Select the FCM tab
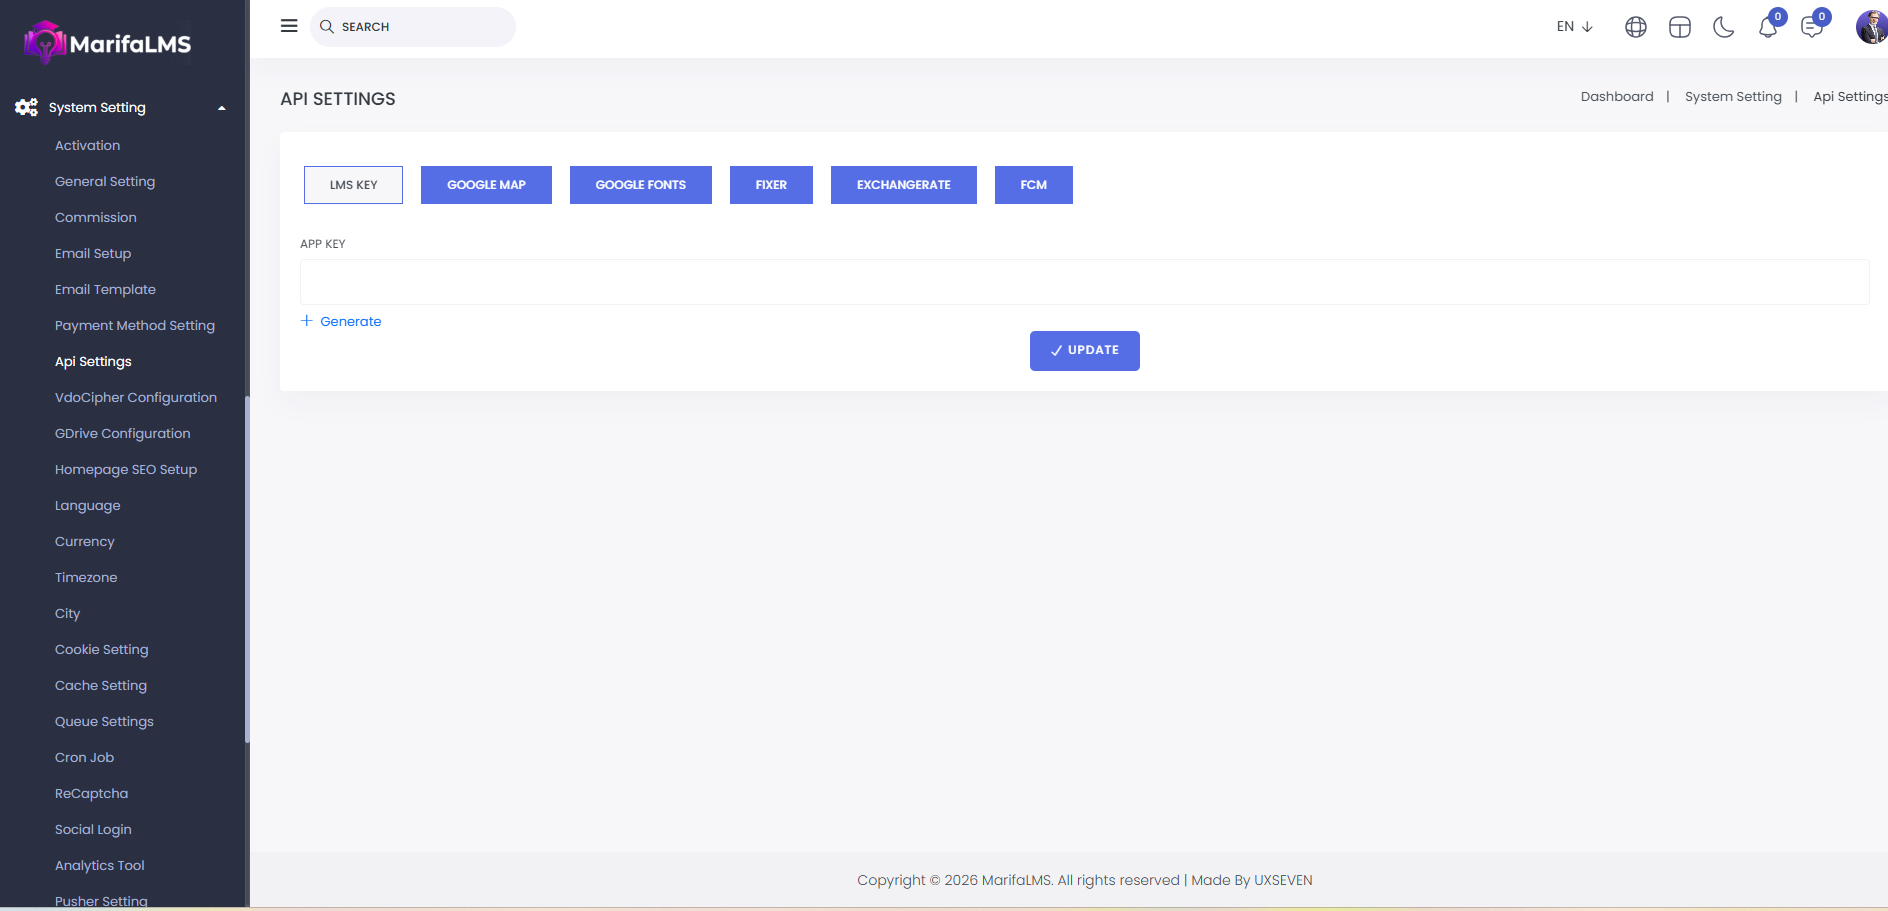 pyautogui.click(x=1033, y=185)
